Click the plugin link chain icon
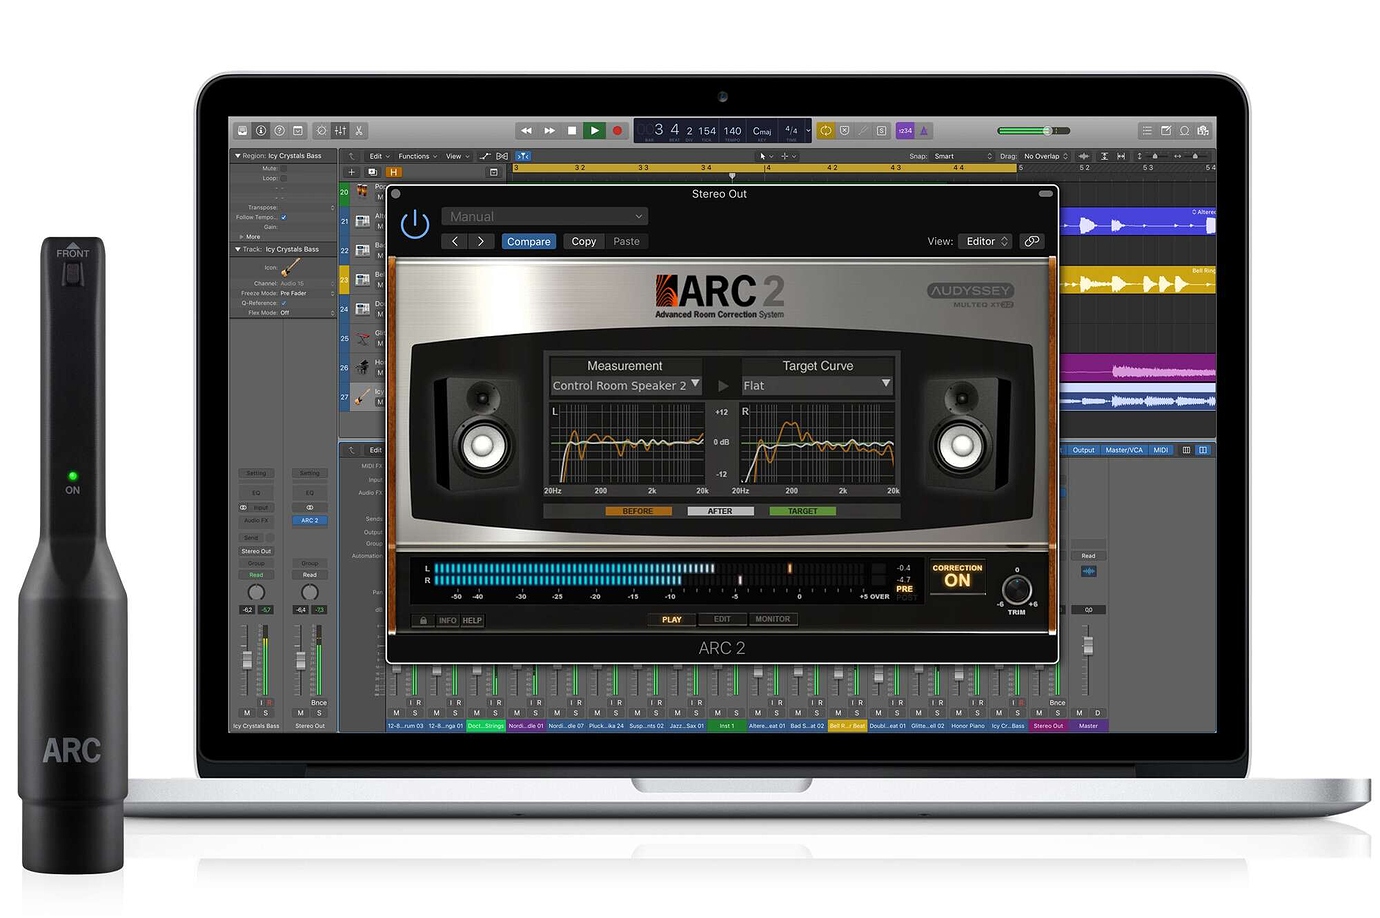 pos(1032,241)
